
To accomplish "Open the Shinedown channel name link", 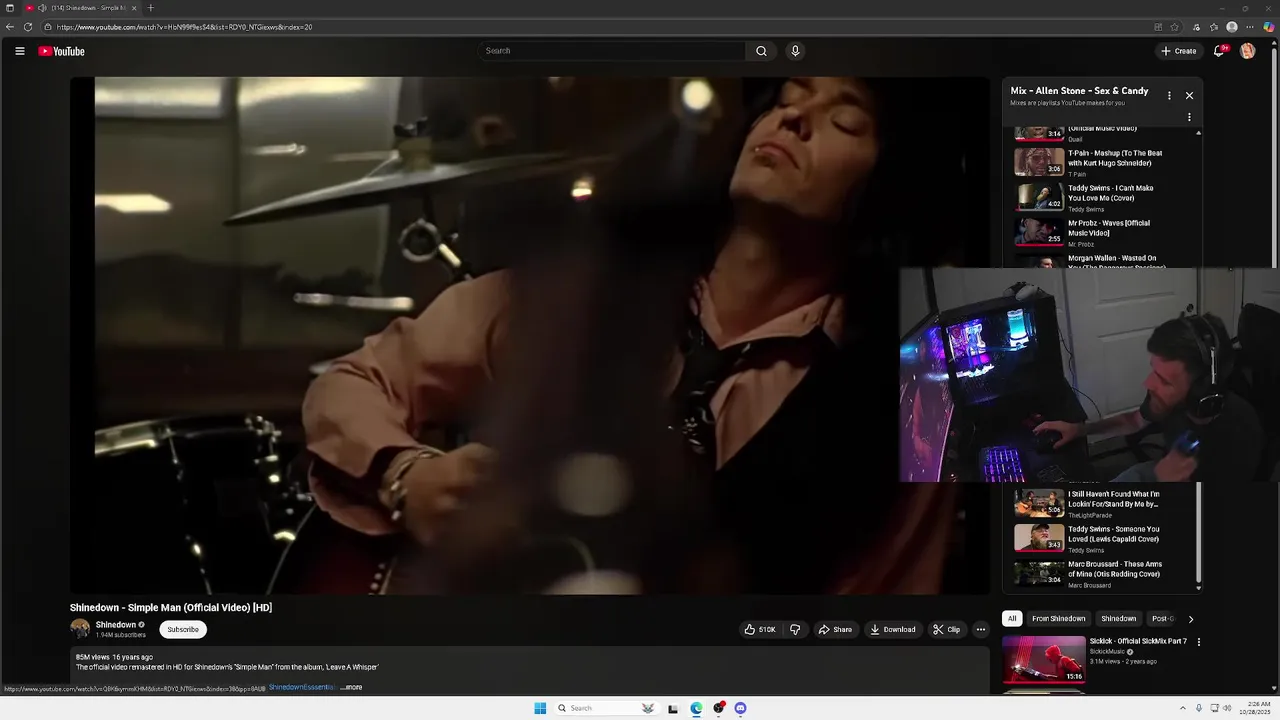I will (116, 624).
